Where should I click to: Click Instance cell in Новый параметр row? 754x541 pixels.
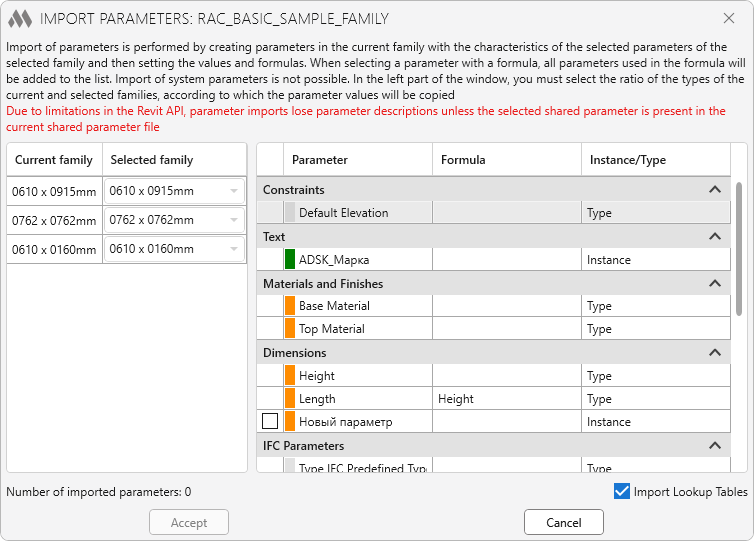coord(656,422)
